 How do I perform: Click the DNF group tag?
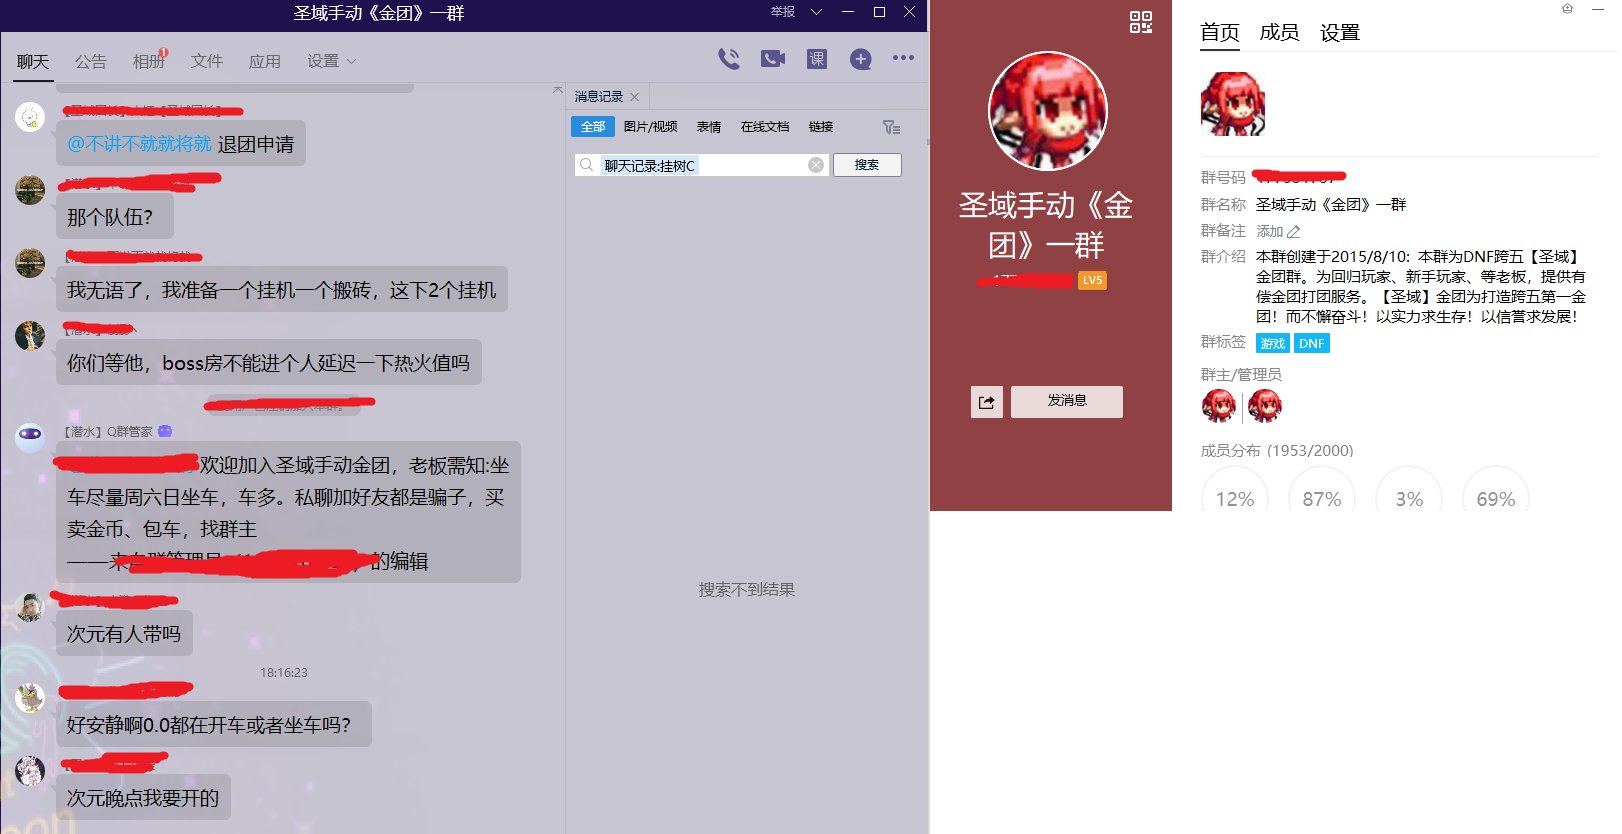(1312, 343)
